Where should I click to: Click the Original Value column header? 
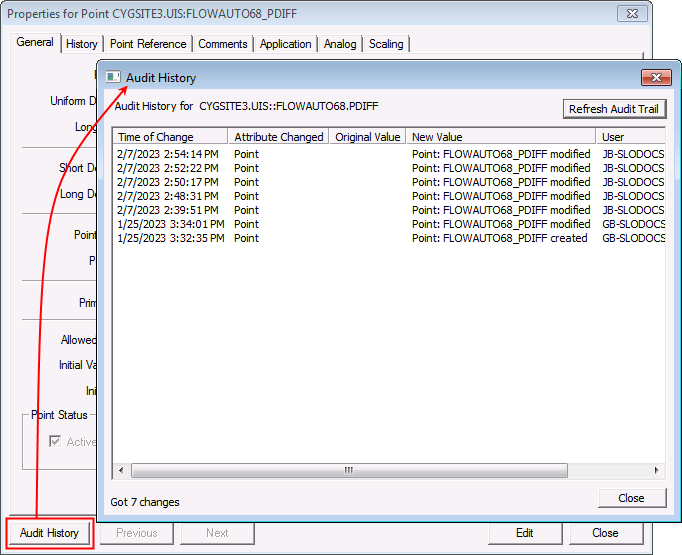pos(368,137)
